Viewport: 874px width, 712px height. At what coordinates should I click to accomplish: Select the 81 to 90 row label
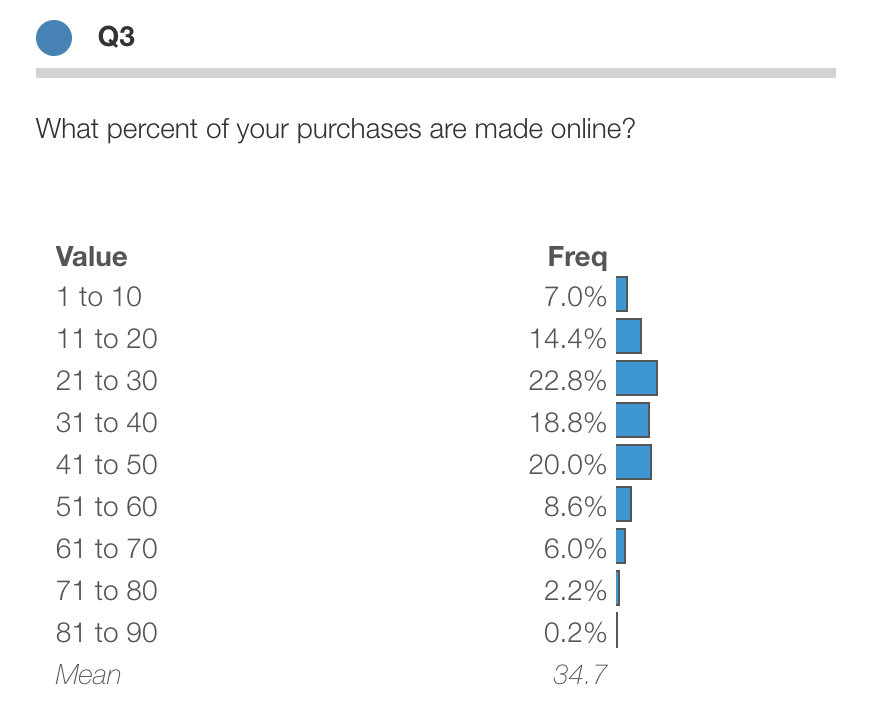(106, 633)
